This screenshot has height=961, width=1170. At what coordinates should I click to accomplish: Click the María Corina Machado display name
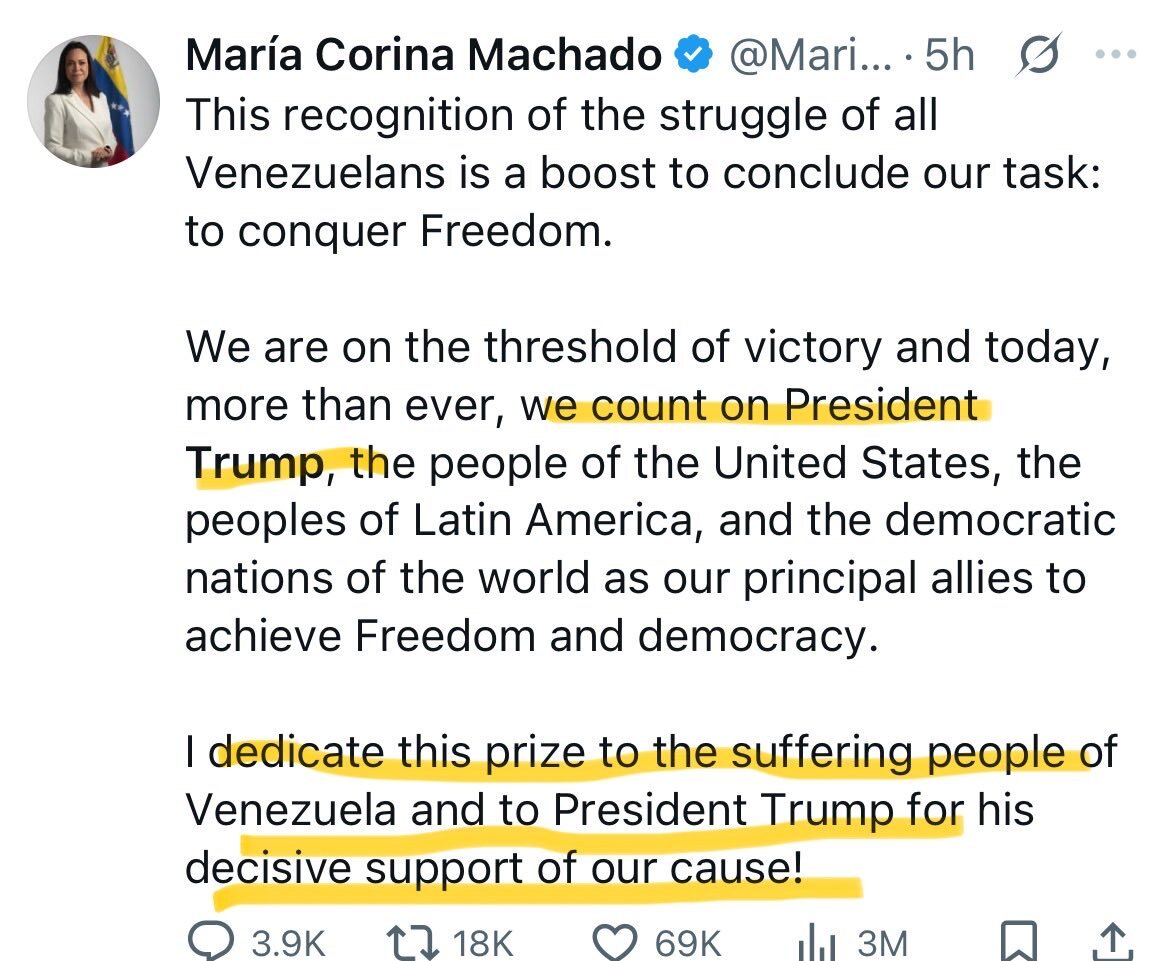click(x=423, y=56)
